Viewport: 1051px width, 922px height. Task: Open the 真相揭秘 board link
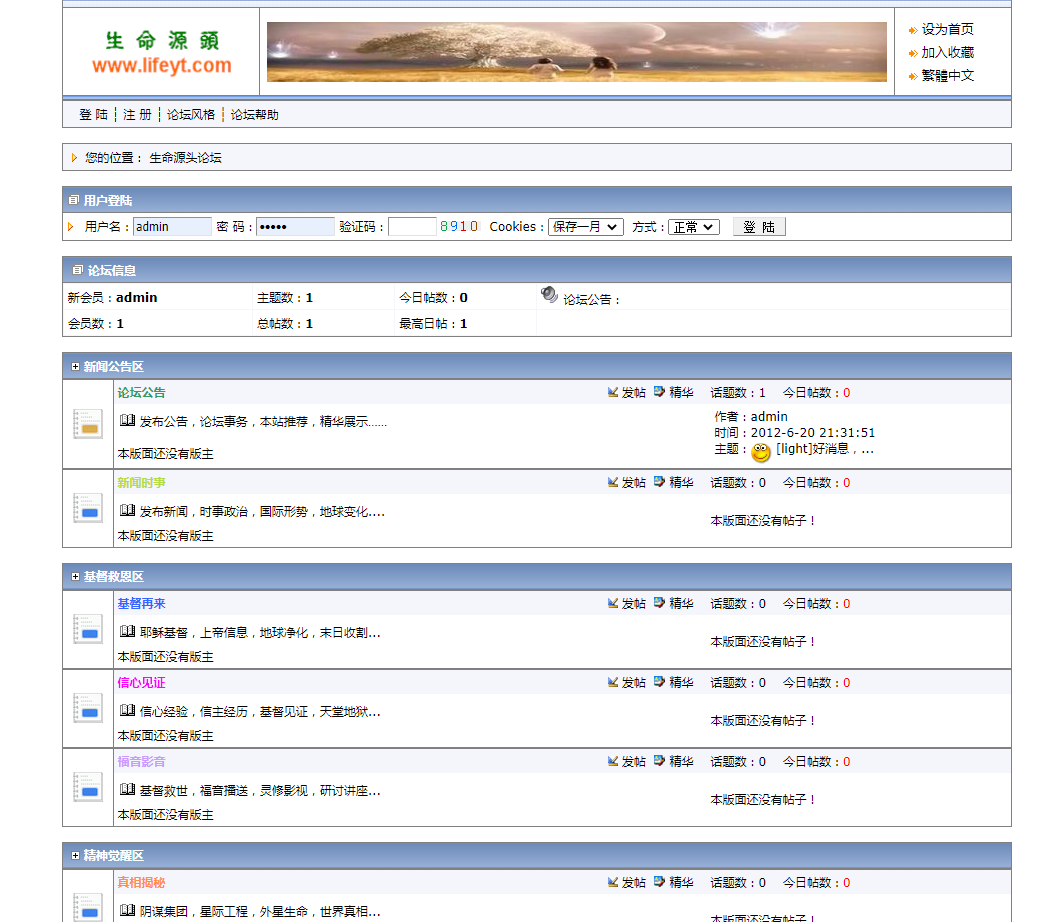[x=141, y=882]
